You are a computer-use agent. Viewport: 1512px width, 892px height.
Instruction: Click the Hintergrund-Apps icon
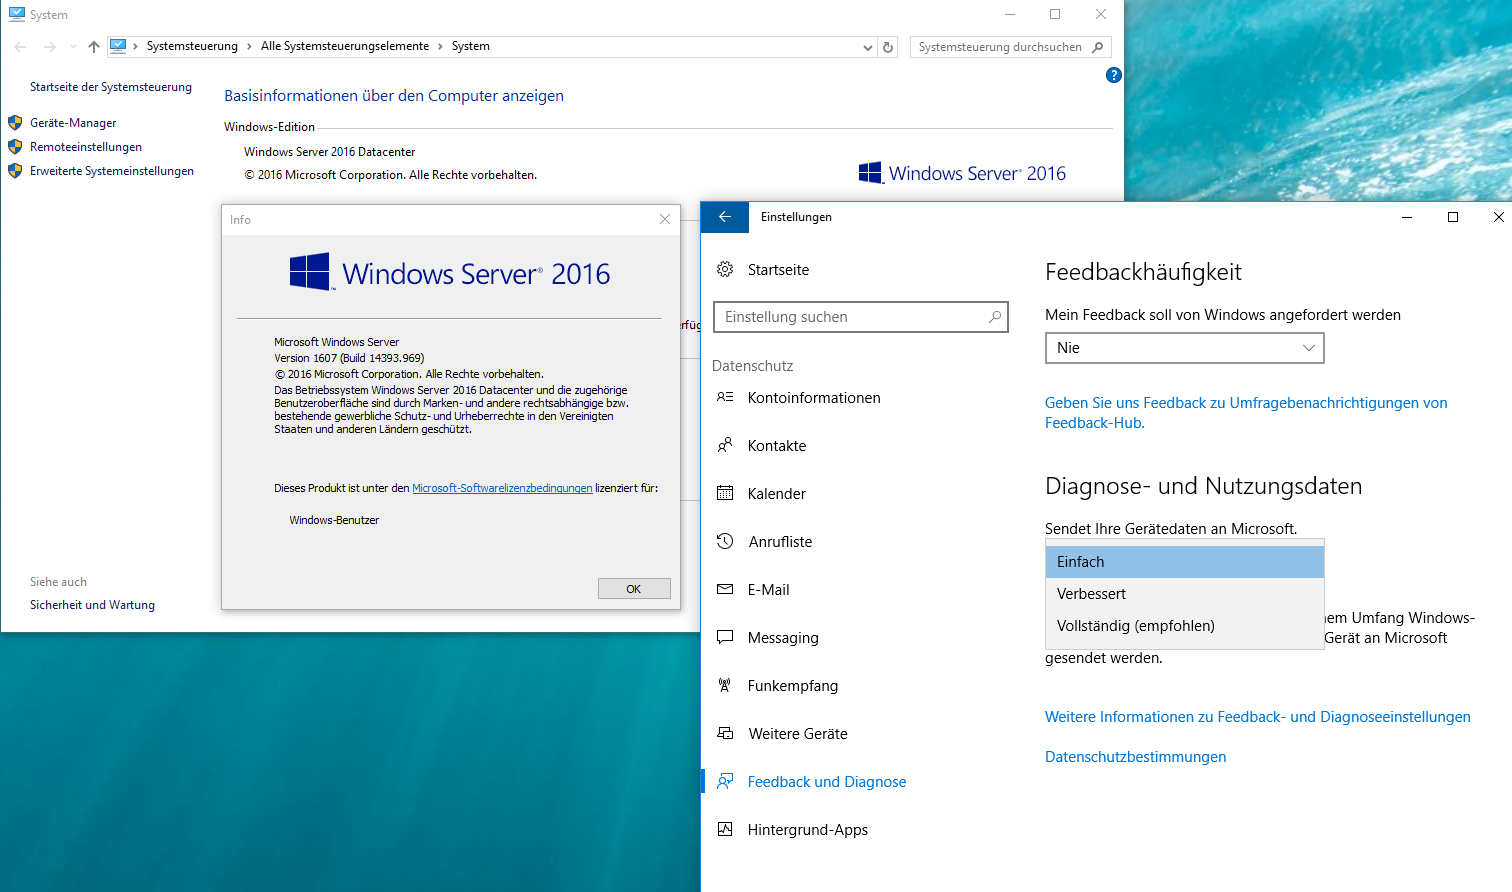[x=725, y=829]
